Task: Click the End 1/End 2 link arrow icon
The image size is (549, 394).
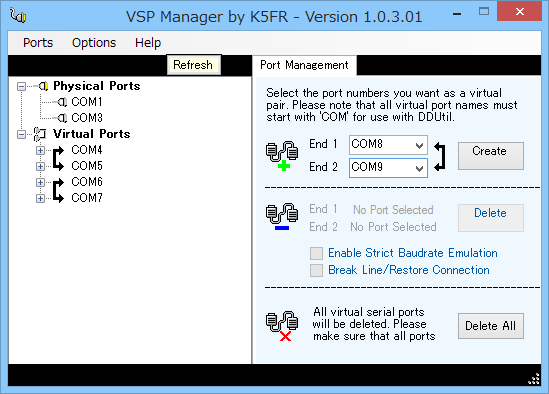Action: [x=440, y=156]
